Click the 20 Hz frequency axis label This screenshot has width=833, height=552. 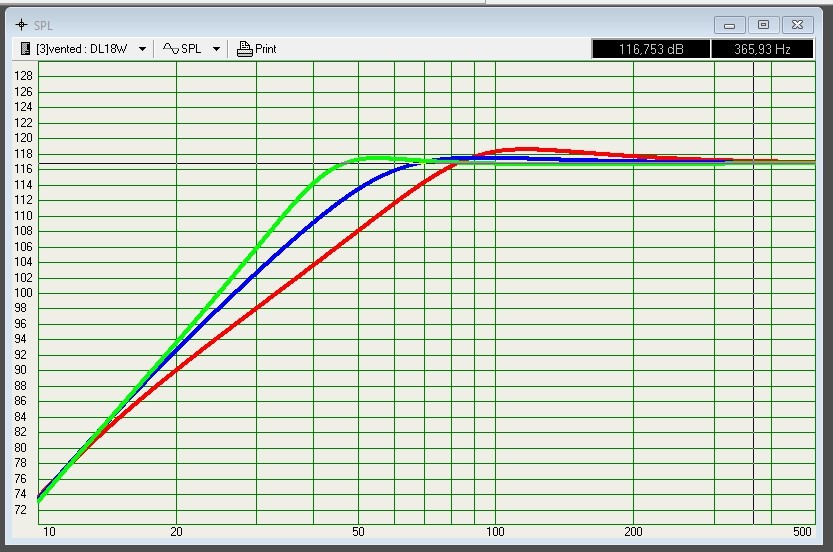pos(176,531)
